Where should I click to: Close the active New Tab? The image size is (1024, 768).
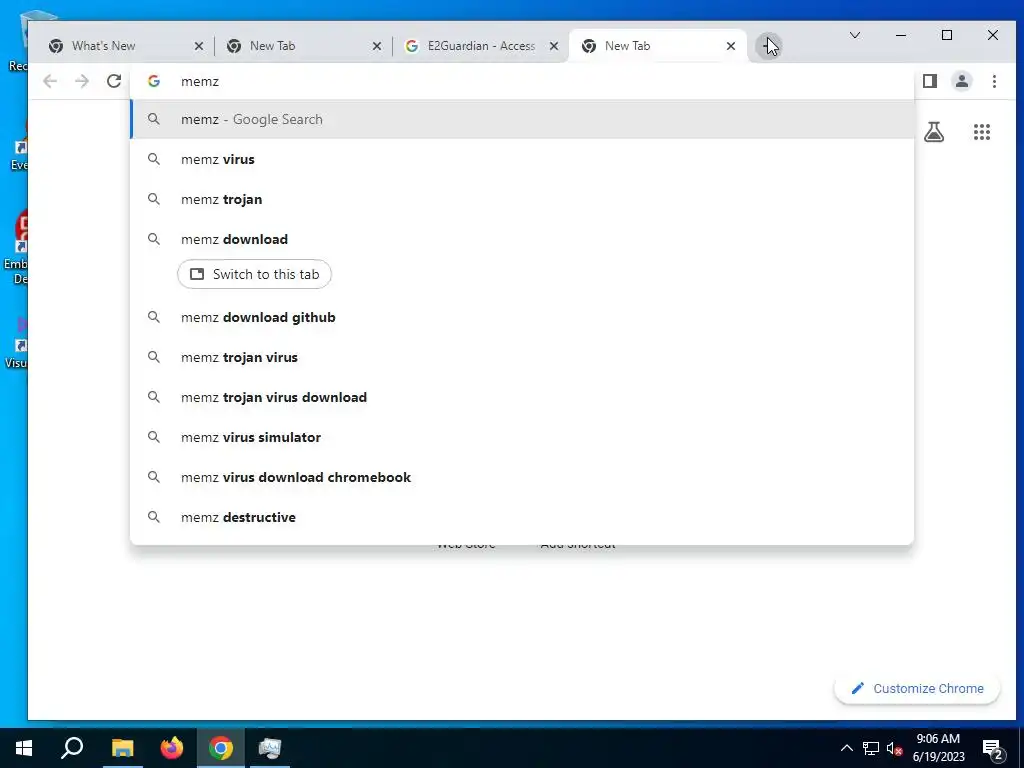(x=731, y=46)
